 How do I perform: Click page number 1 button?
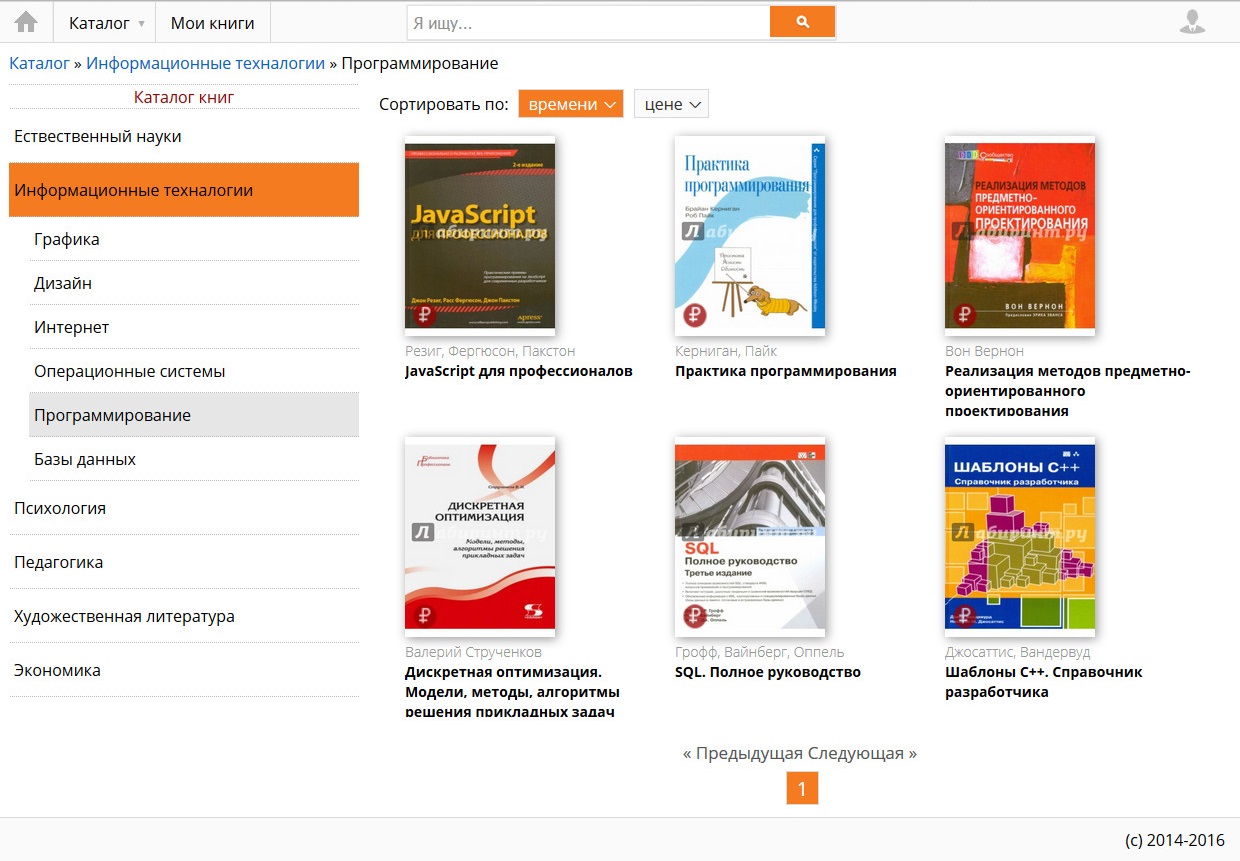point(802,788)
